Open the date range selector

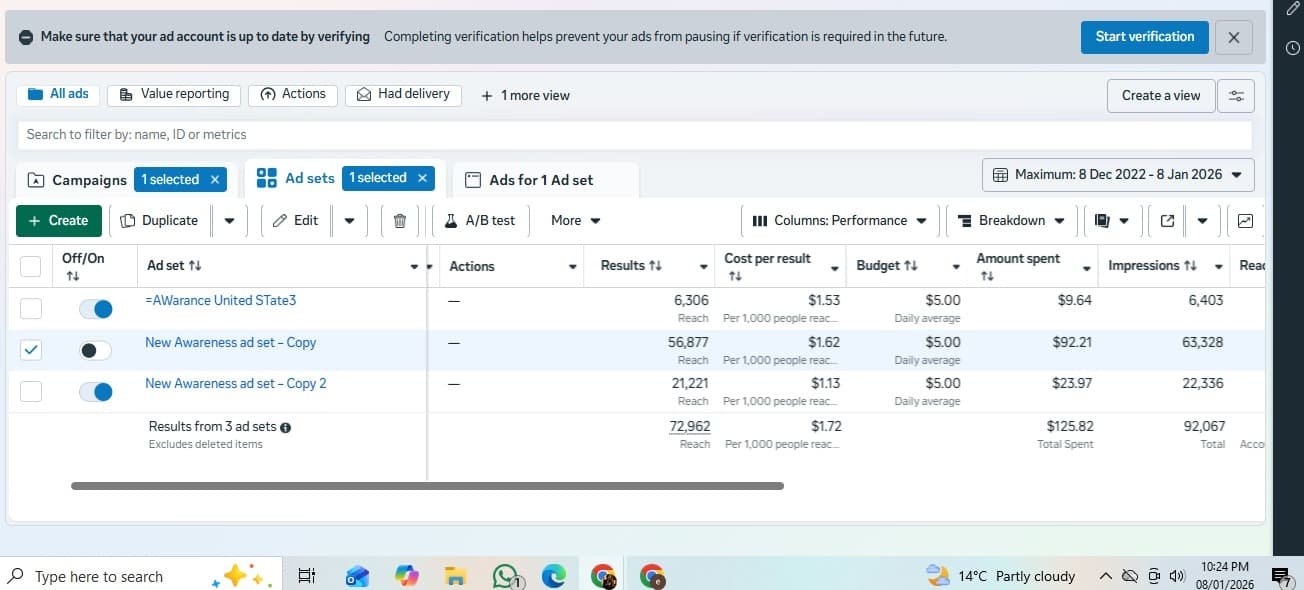[x=1118, y=175]
